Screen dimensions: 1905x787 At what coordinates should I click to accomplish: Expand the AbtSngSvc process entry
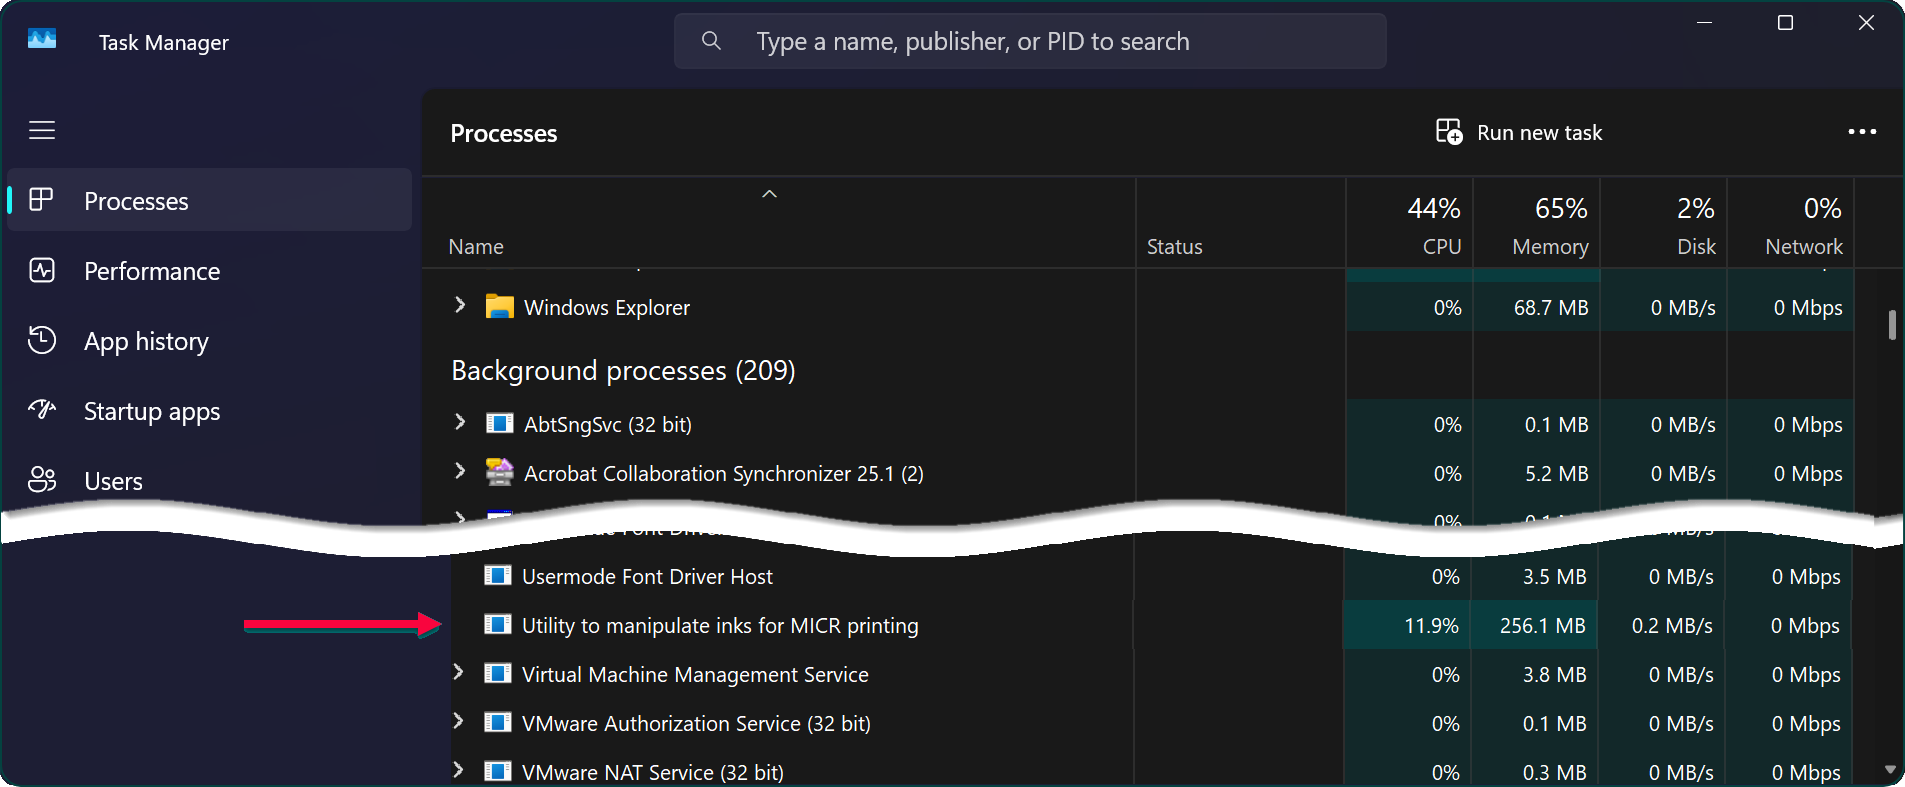pos(460,422)
